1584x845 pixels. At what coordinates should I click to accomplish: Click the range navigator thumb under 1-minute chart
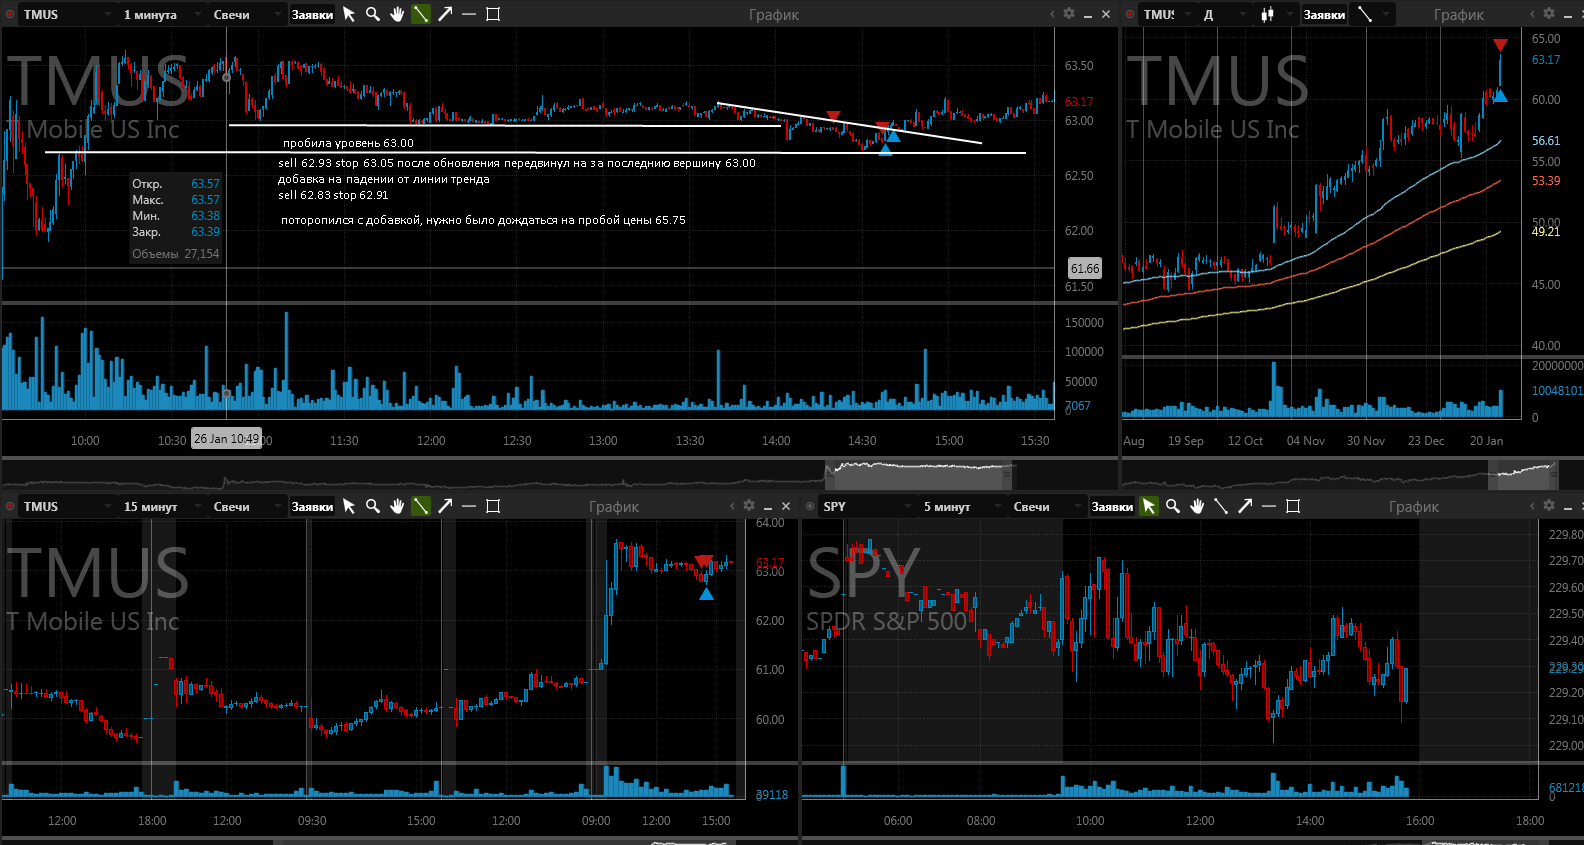(x=919, y=474)
